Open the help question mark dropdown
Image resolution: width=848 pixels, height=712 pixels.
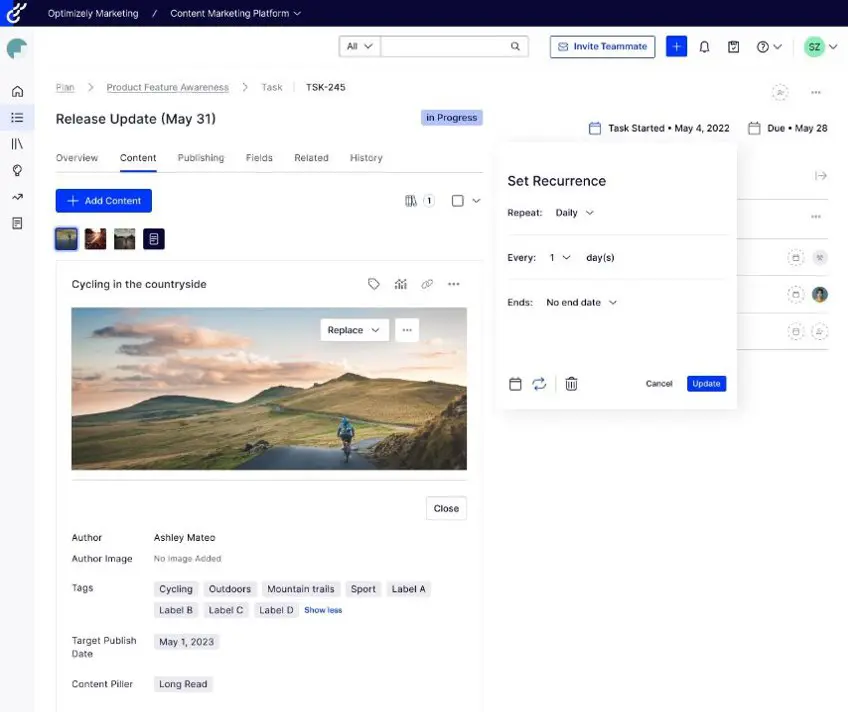[x=768, y=47]
